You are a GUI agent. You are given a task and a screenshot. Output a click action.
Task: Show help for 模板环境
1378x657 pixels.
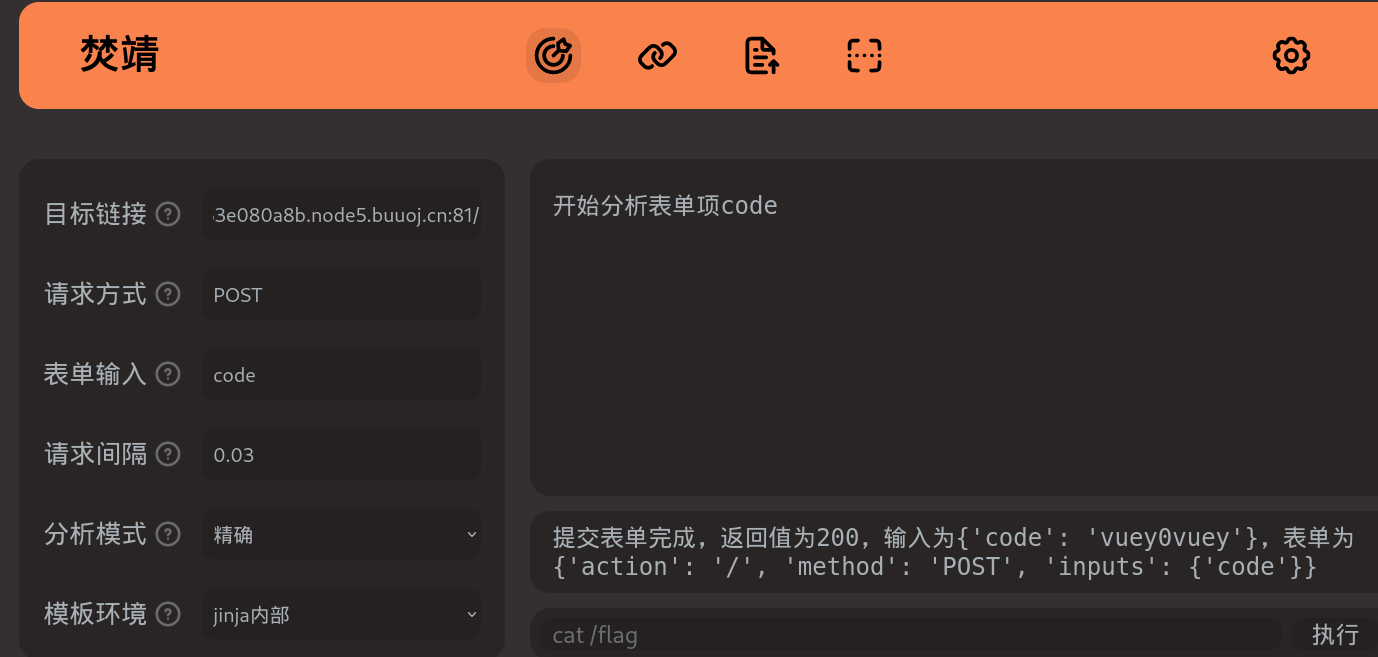tap(168, 614)
